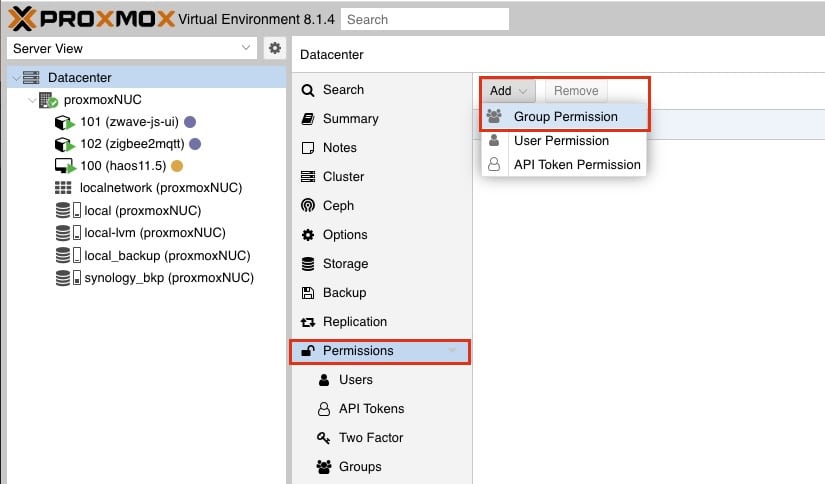This screenshot has width=825, height=484.
Task: Collapse the proxmoxNUC node
Action: 32,100
